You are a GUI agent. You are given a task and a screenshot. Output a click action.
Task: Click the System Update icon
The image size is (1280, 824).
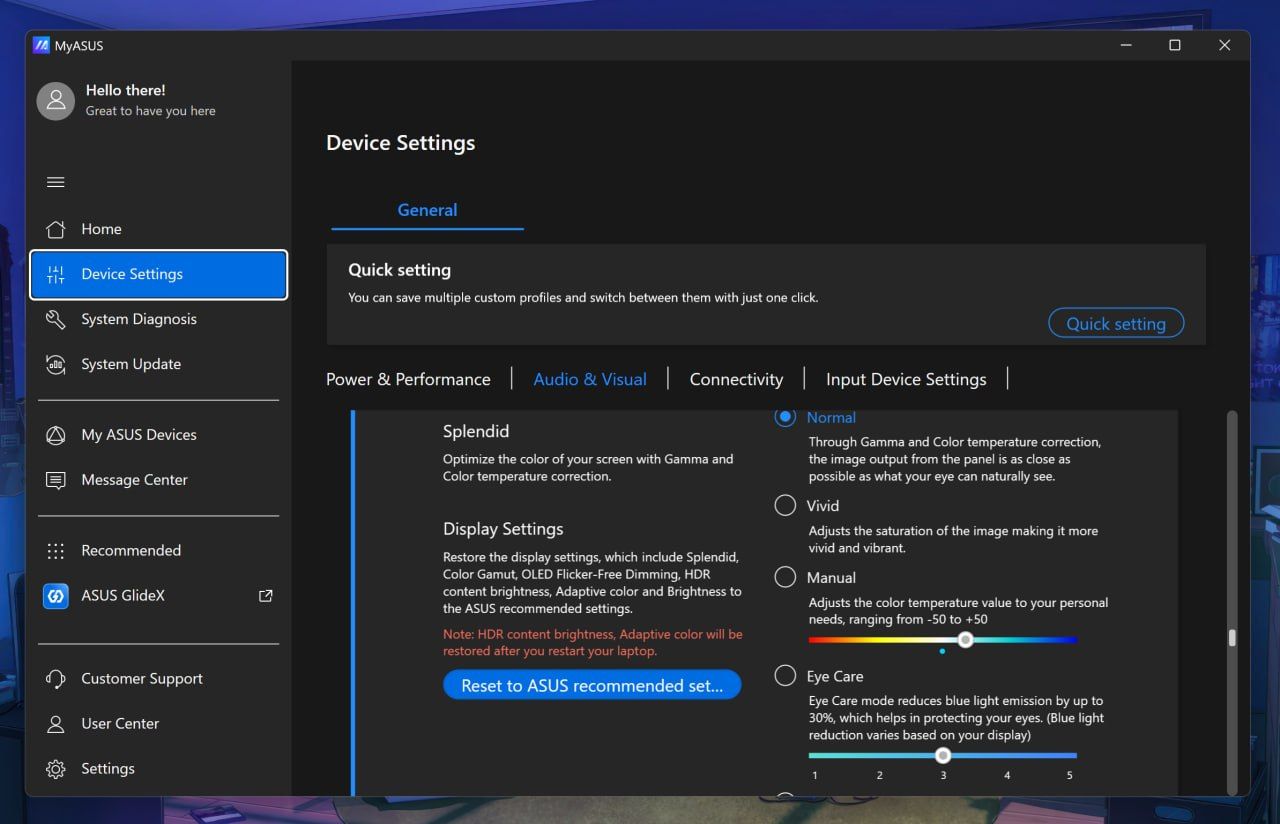pos(56,364)
